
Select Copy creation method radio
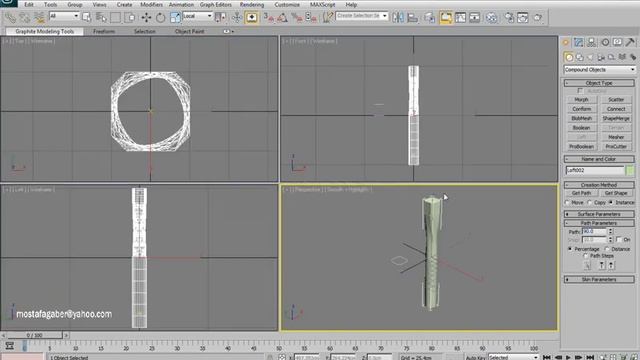(x=589, y=202)
